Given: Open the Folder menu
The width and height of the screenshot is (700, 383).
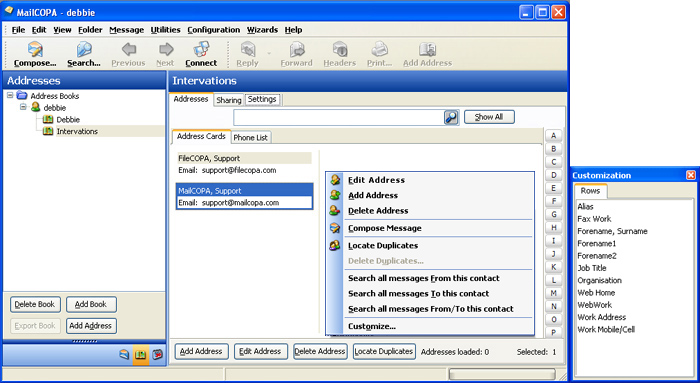Looking at the screenshot, I should point(90,30).
